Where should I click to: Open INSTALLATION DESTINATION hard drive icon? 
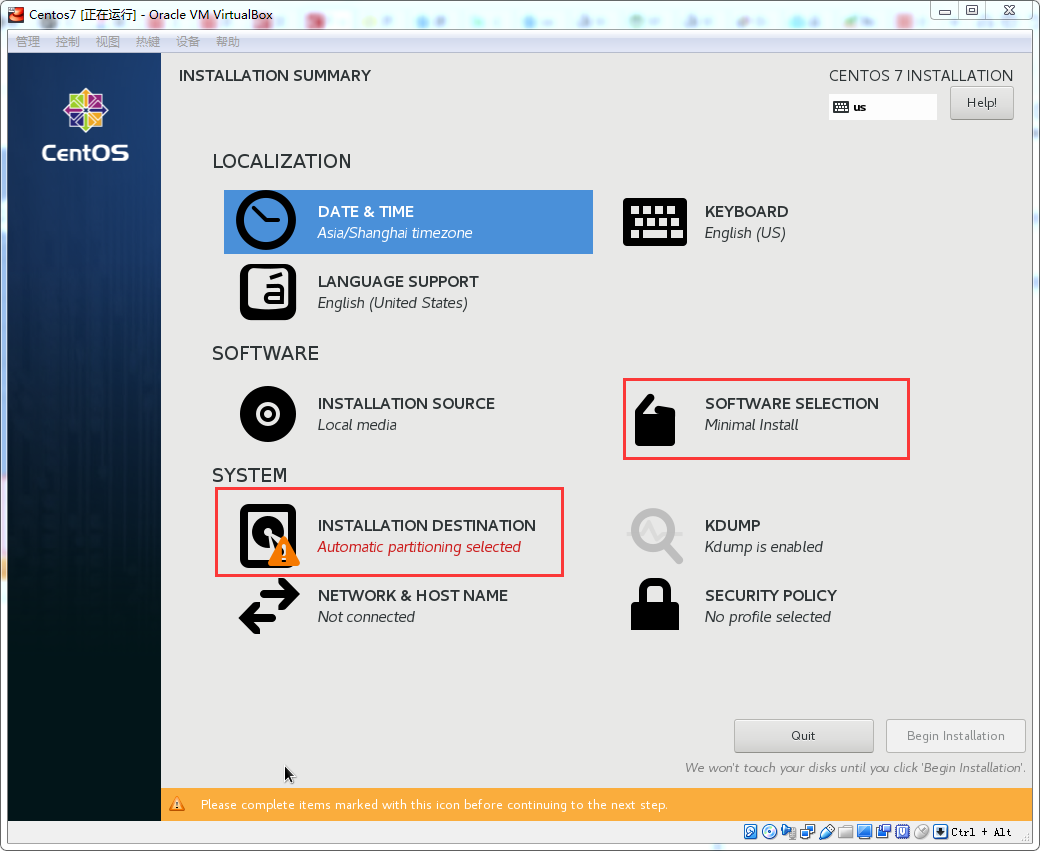pyautogui.click(x=267, y=533)
